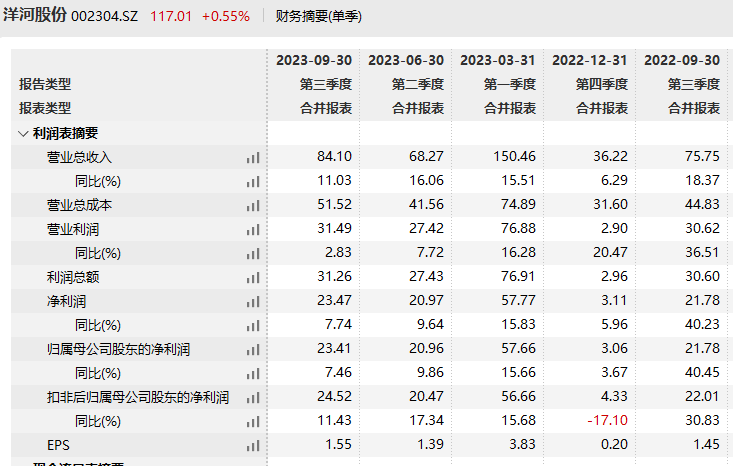Click 第二季度 report type cell
The width and height of the screenshot is (733, 466).
(417, 84)
